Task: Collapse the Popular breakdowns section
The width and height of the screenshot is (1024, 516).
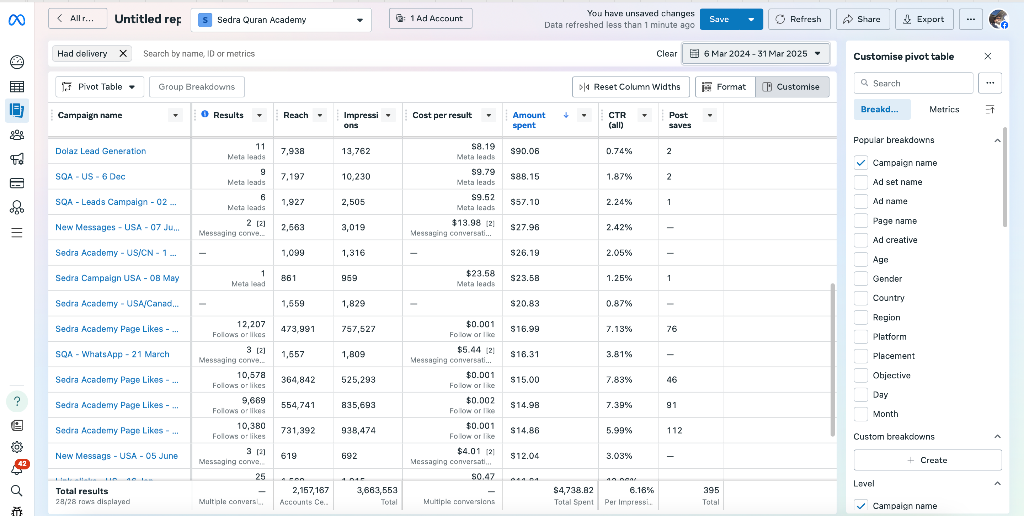Action: pos(997,140)
